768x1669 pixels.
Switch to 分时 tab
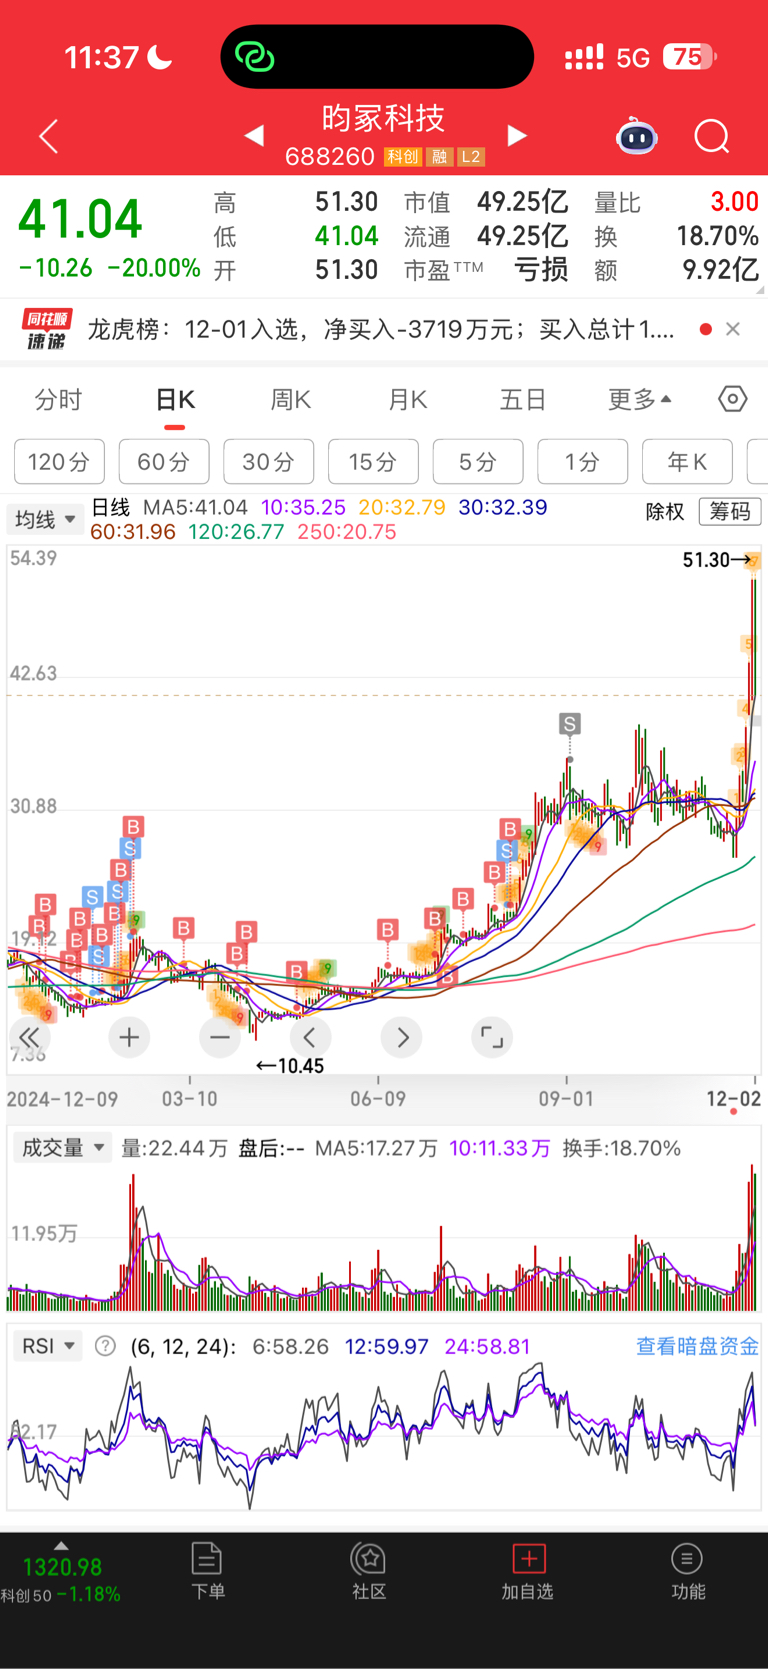click(x=58, y=400)
